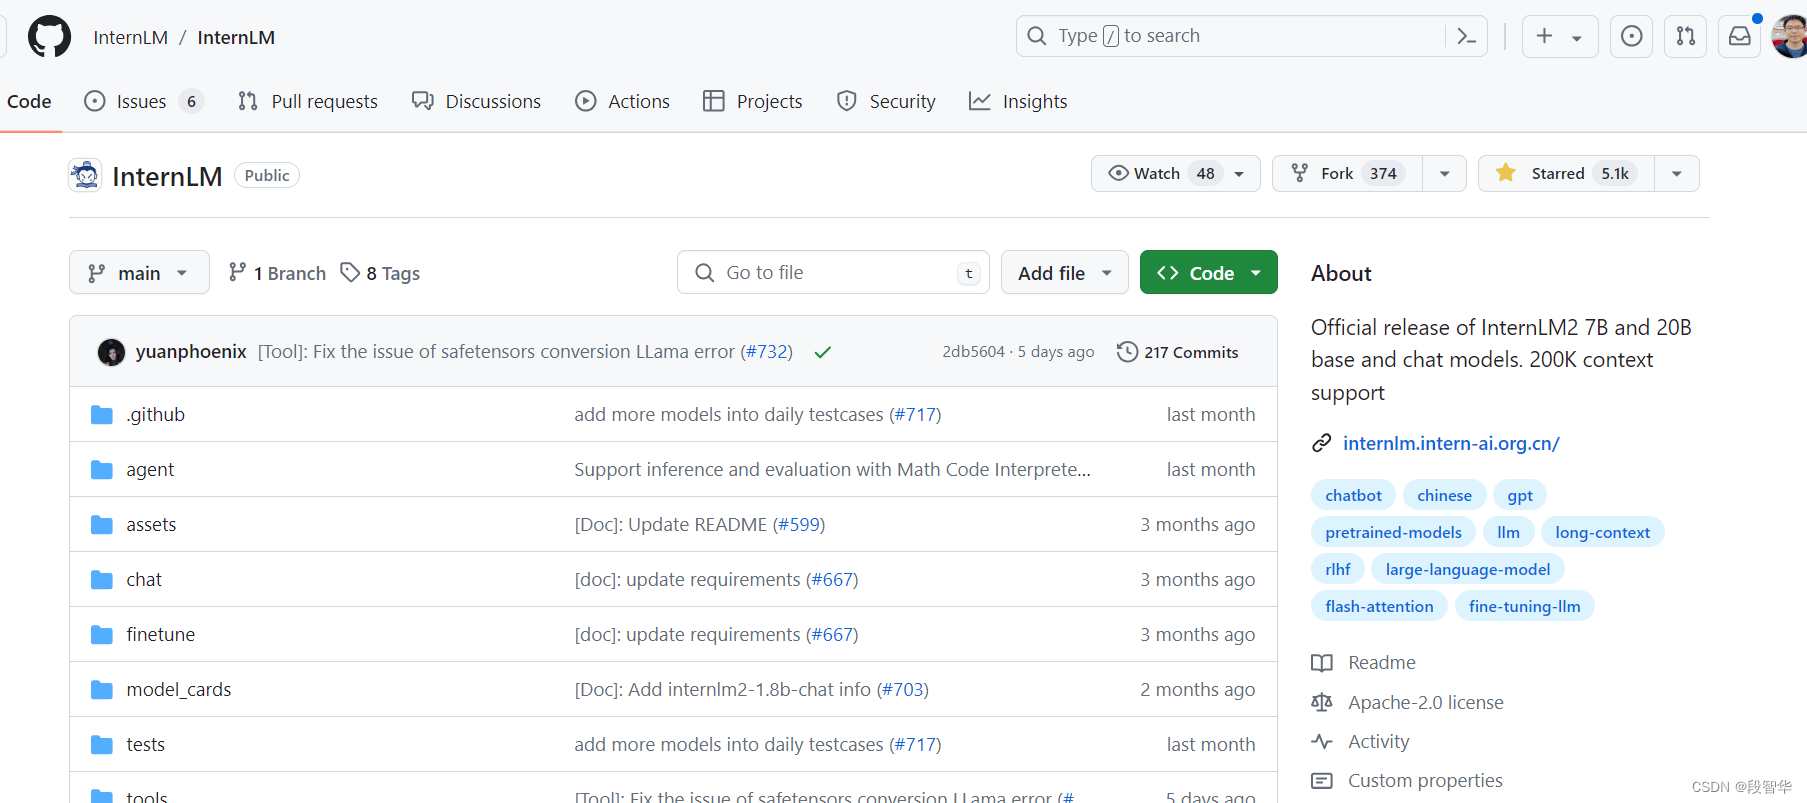
Task: Click the rlhf topic tag
Action: (x=1337, y=569)
